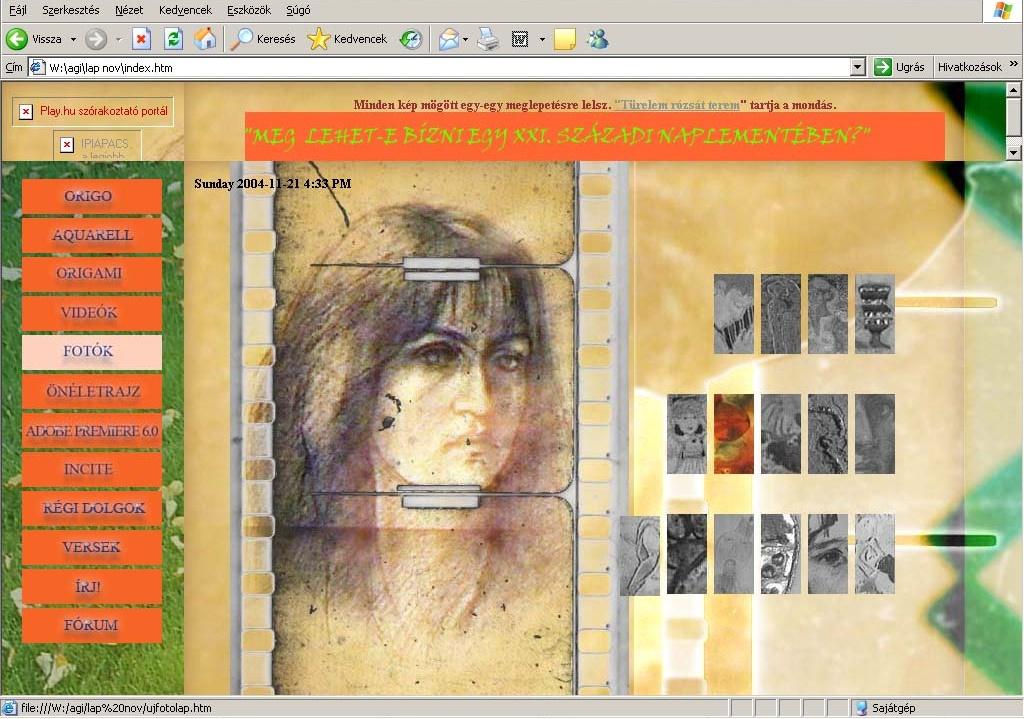
Task: Open the VERSEK page button
Action: (x=92, y=547)
